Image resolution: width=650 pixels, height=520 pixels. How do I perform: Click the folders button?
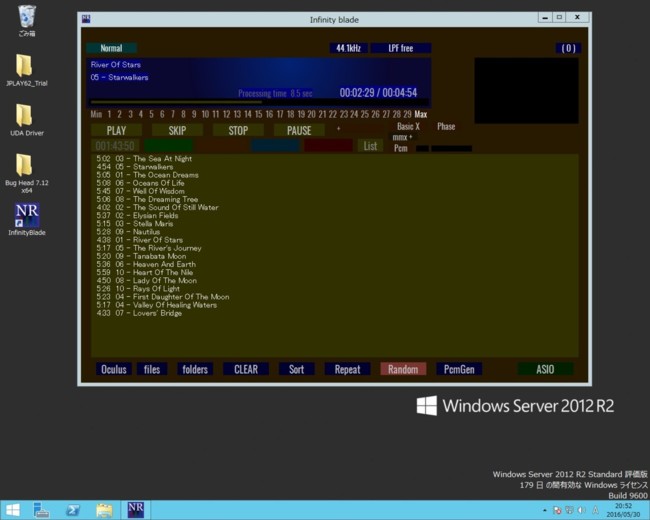[195, 369]
